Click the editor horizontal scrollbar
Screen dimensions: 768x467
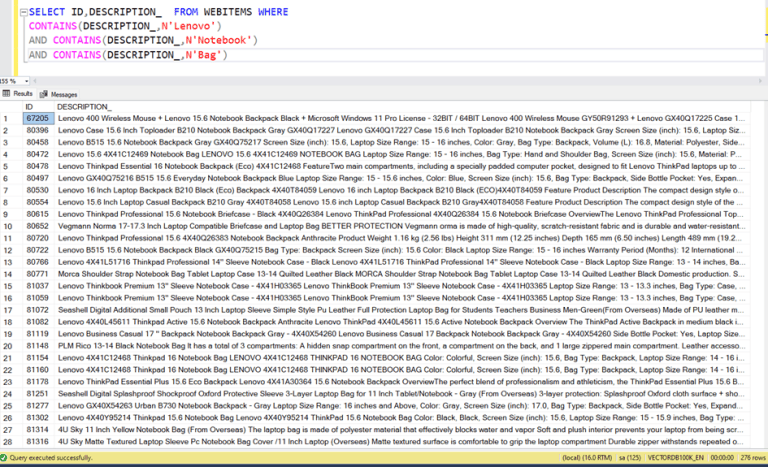point(397,81)
